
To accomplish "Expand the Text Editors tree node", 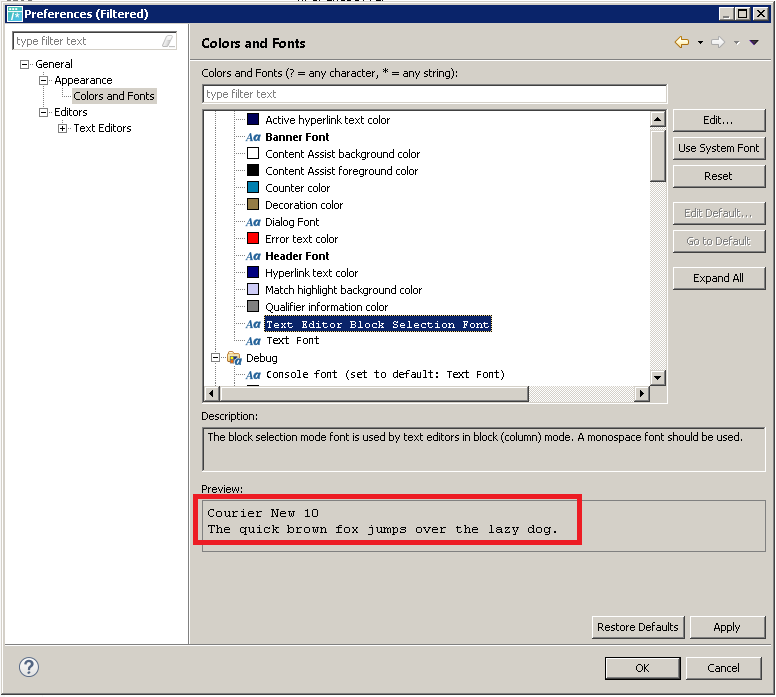I will tap(62, 129).
